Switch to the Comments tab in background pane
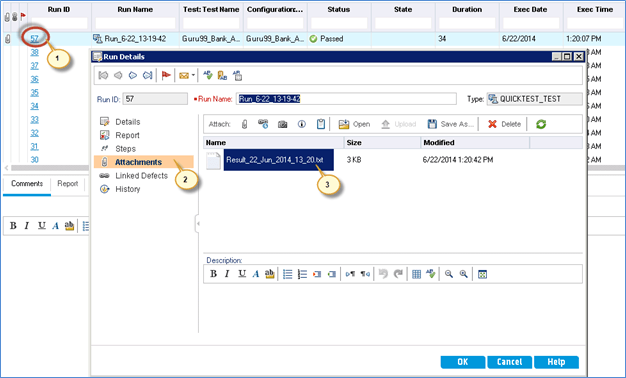The width and height of the screenshot is (626, 378). tap(27, 184)
